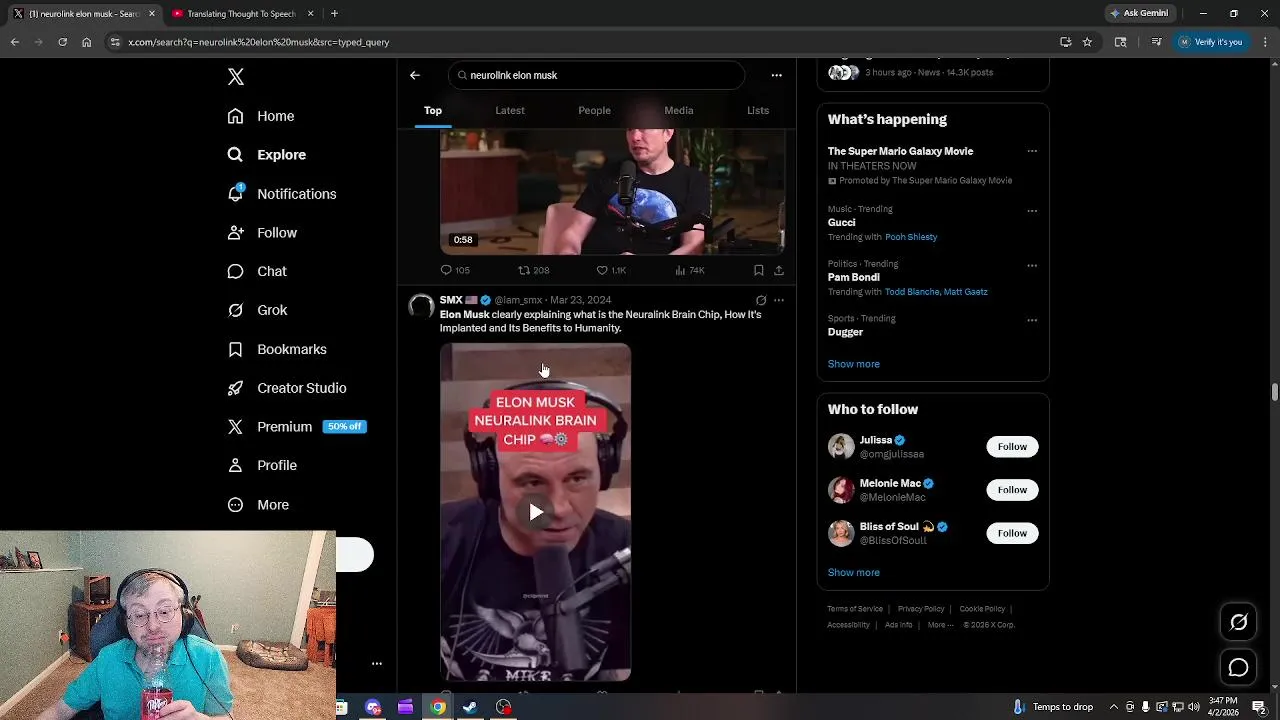Open account menu dots by webcam overlay
Image resolution: width=1280 pixels, height=720 pixels.
[377, 664]
